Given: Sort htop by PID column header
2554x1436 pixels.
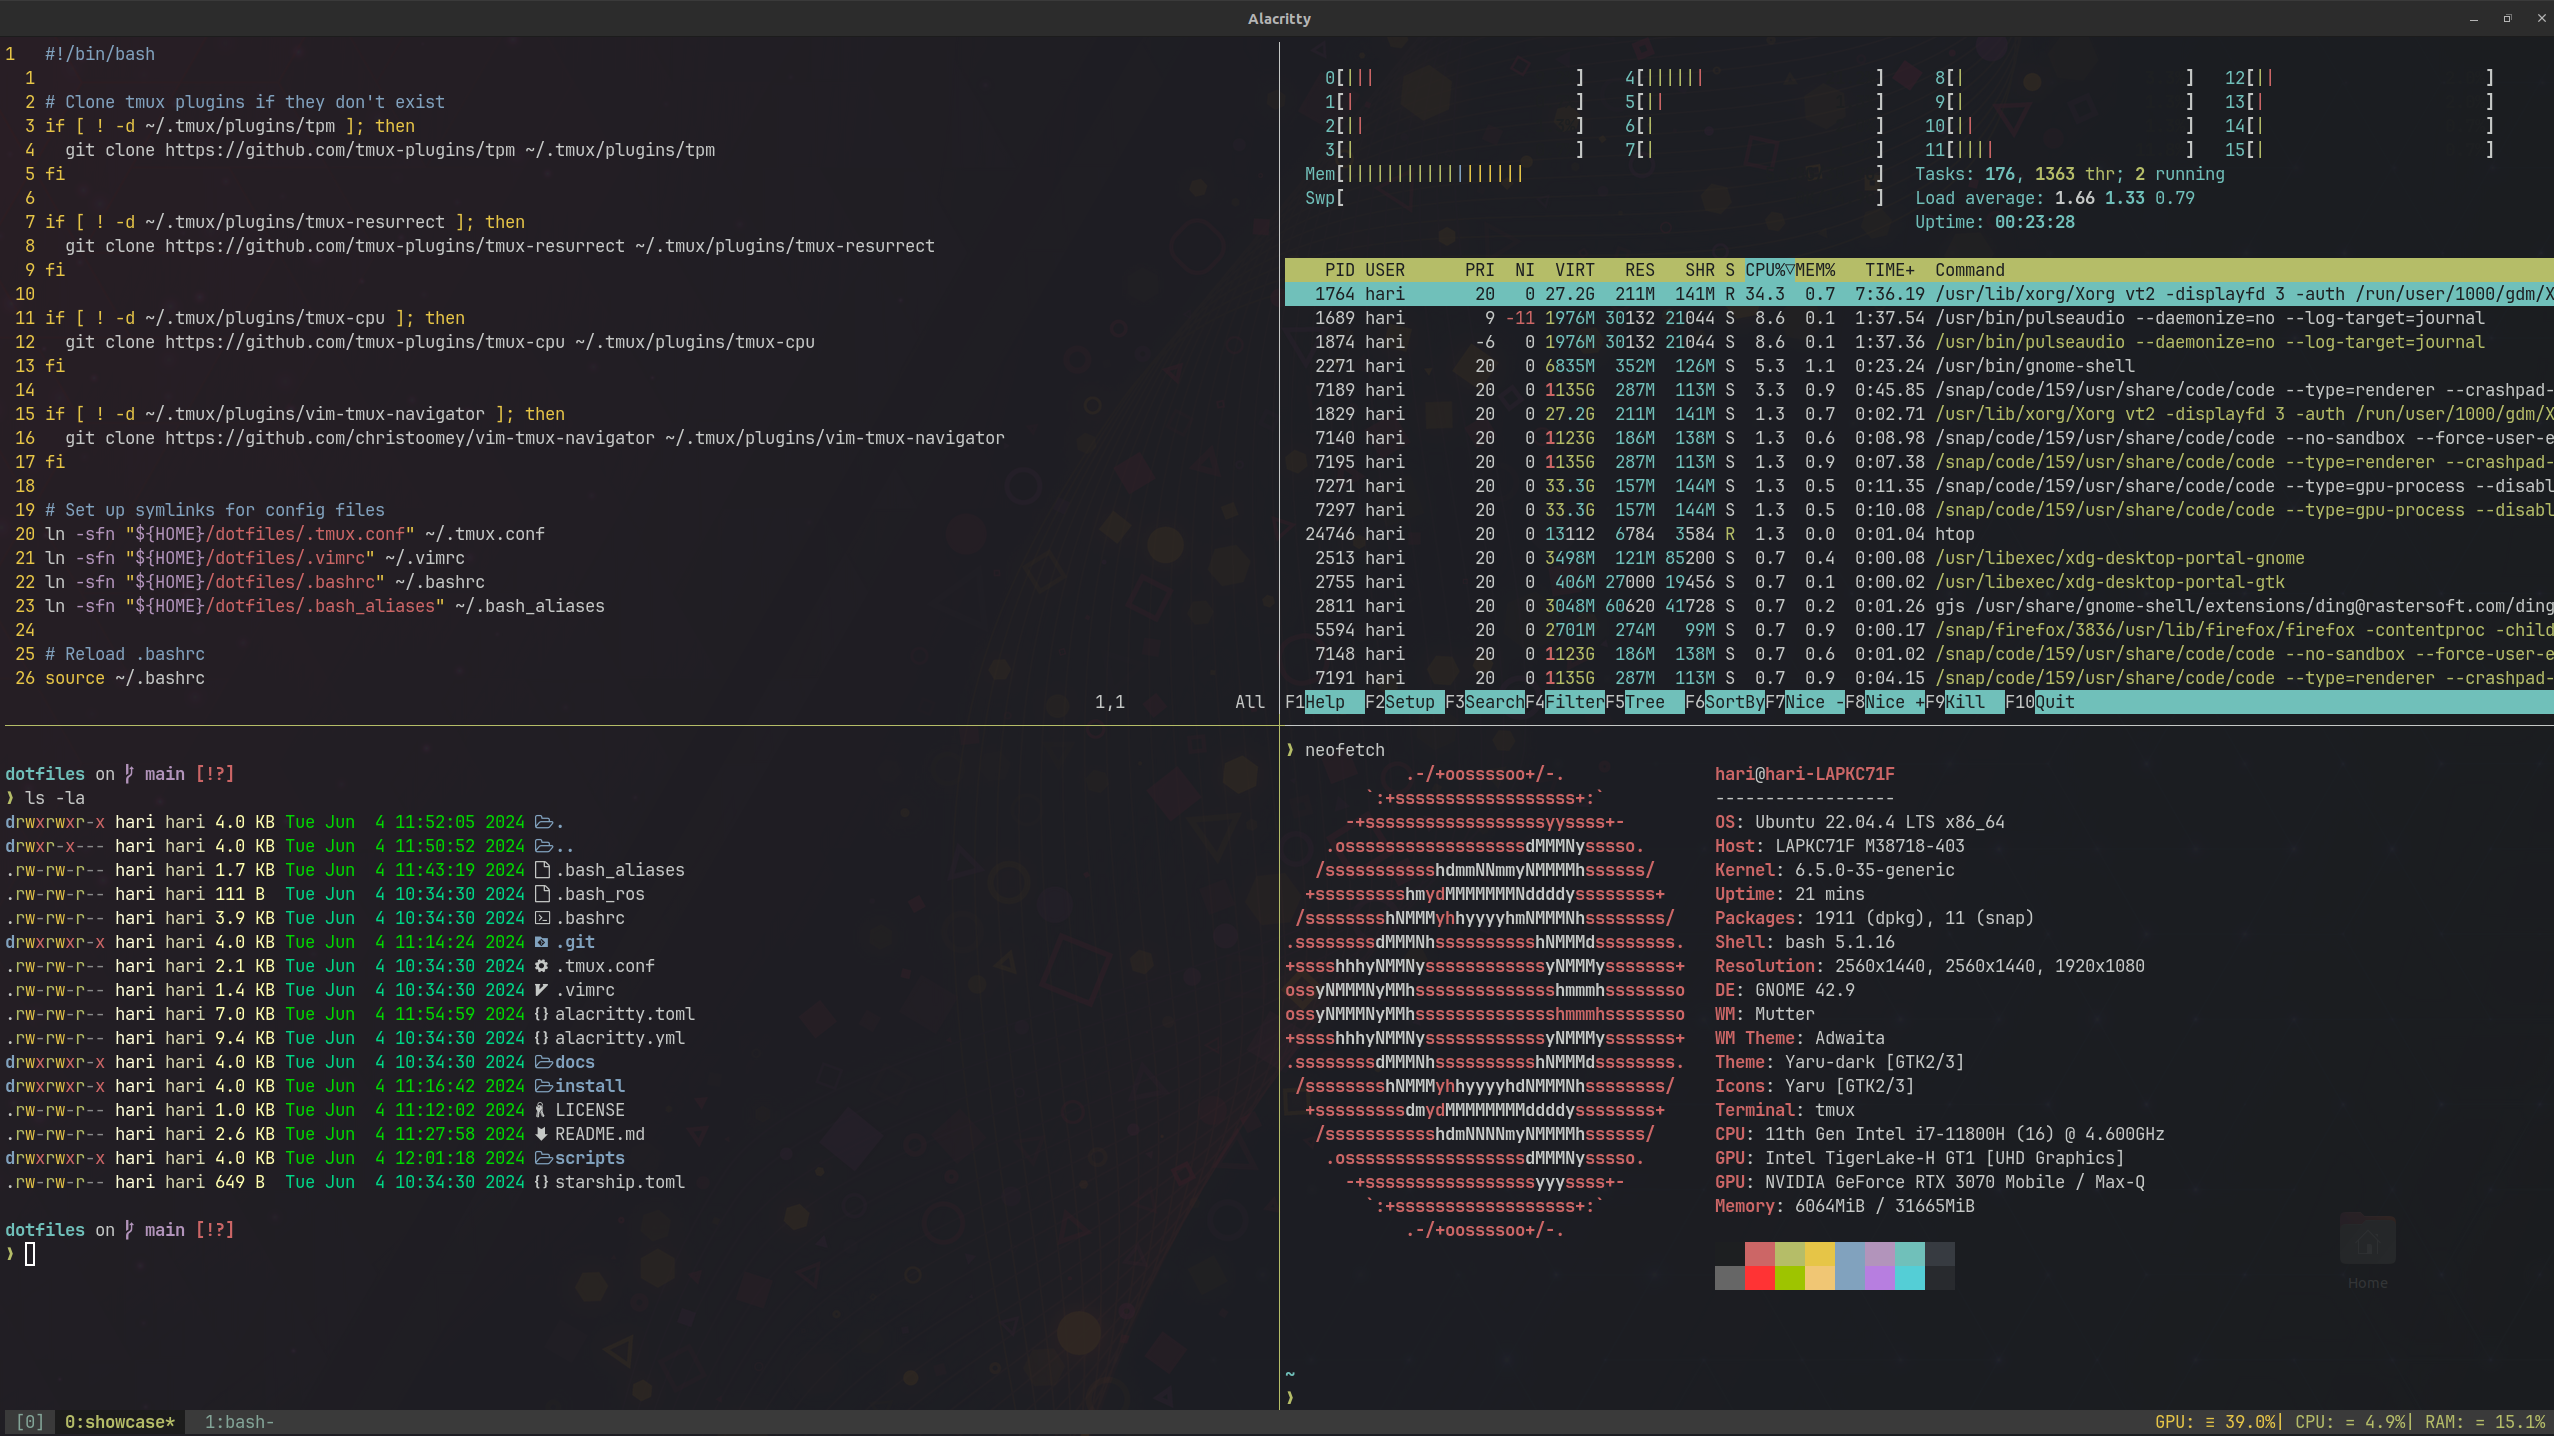Looking at the screenshot, I should tap(1340, 270).
